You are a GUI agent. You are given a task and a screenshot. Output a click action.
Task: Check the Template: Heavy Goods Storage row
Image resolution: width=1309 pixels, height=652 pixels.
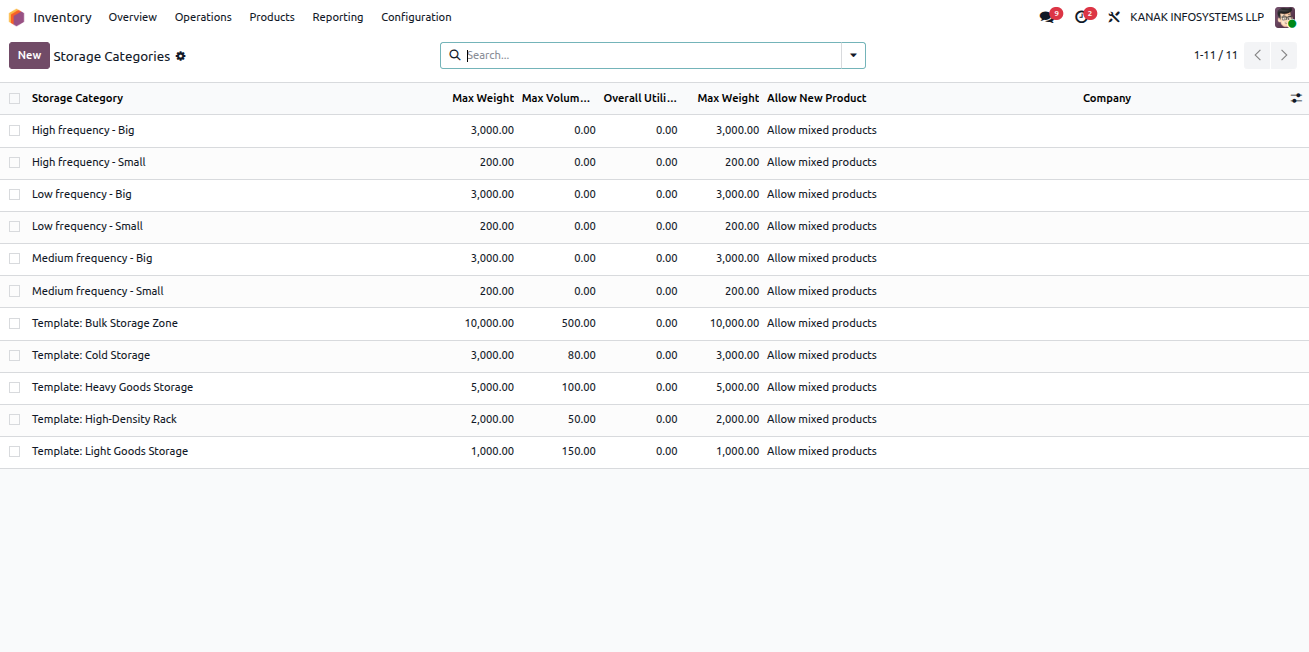[x=14, y=387]
